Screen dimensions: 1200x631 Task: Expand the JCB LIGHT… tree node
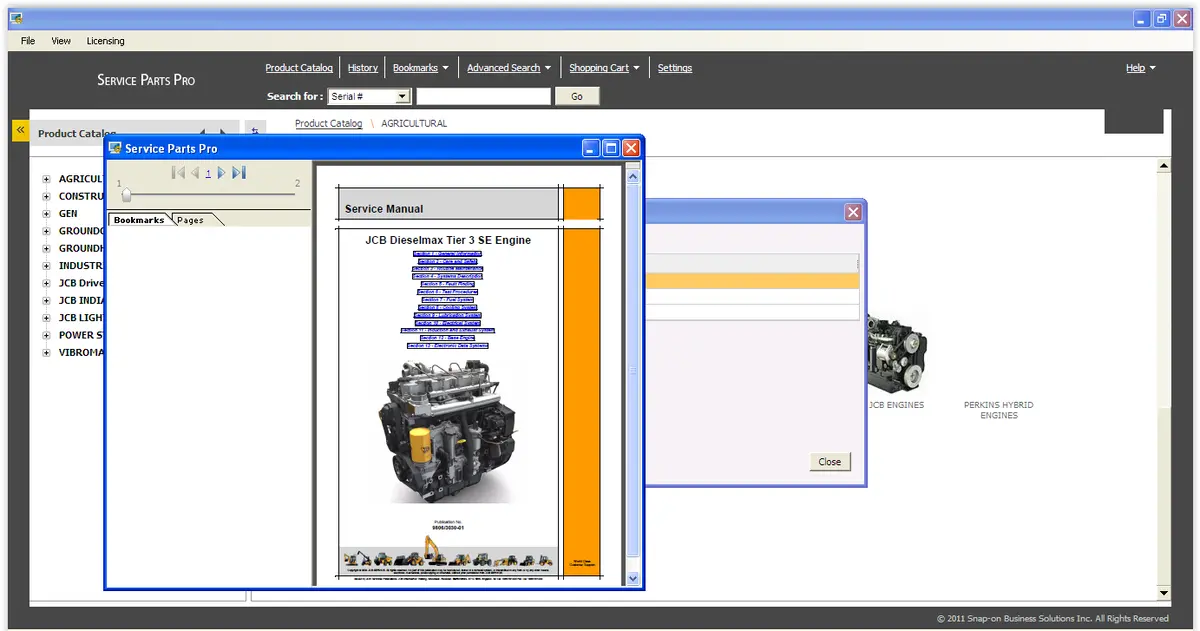click(x=46, y=318)
